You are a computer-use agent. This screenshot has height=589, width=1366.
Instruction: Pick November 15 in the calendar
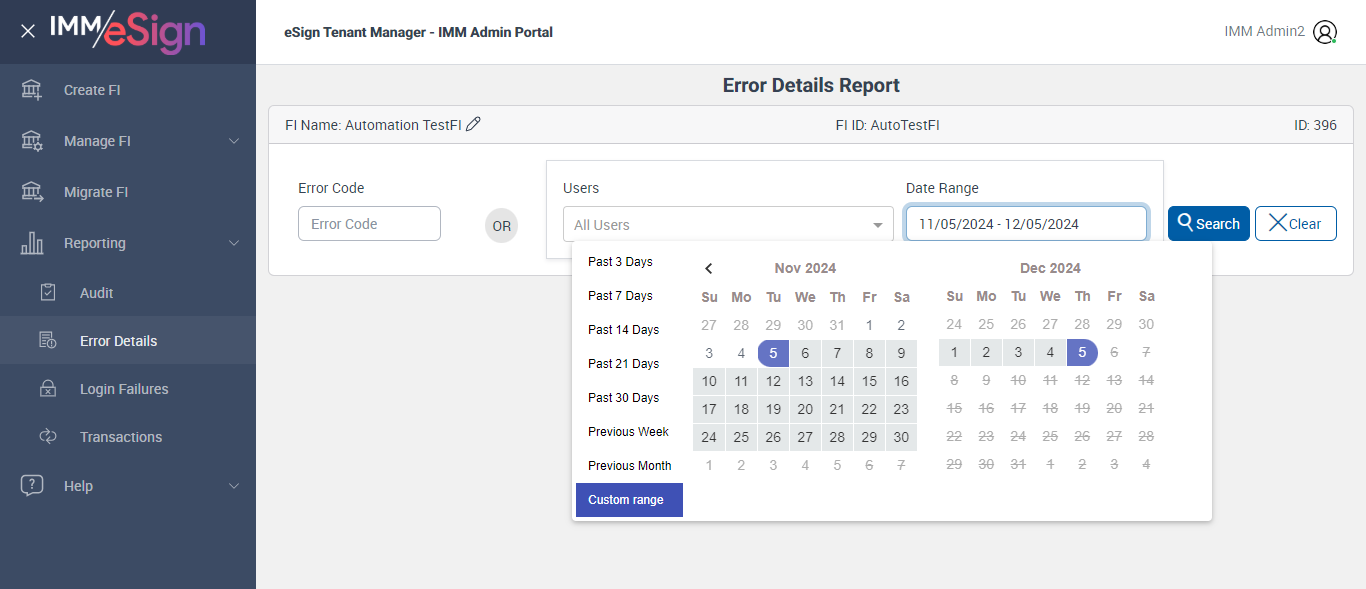click(x=869, y=381)
